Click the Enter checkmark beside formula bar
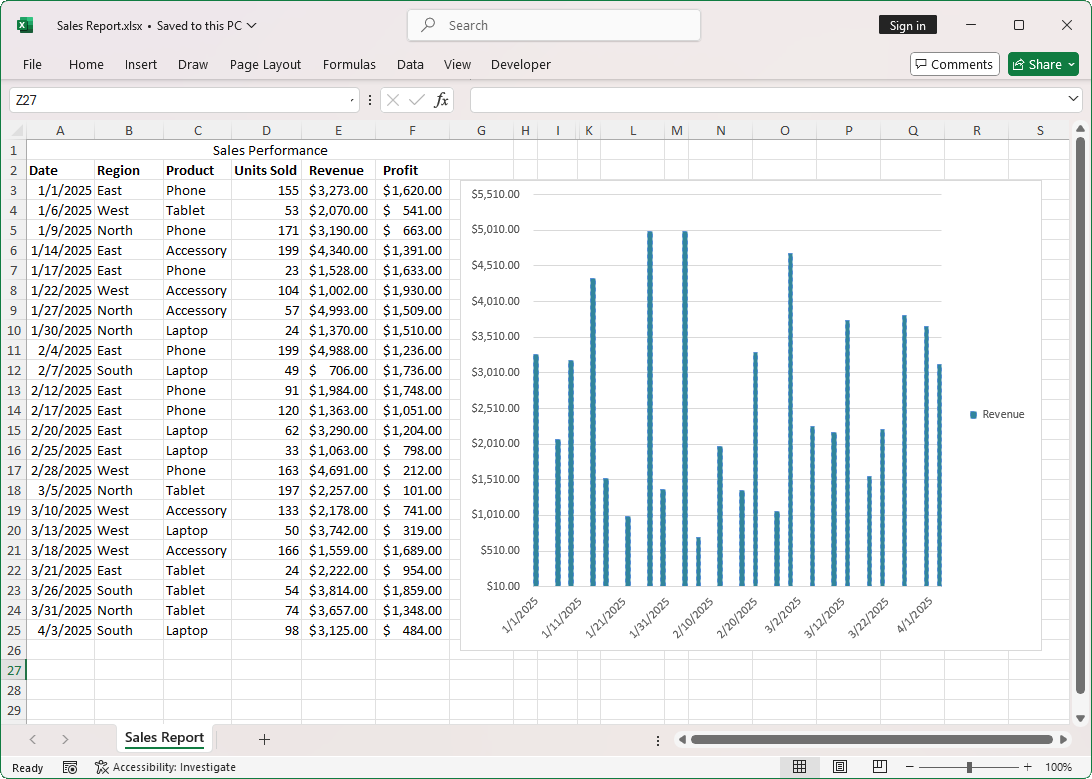The width and height of the screenshot is (1092, 779). (414, 100)
